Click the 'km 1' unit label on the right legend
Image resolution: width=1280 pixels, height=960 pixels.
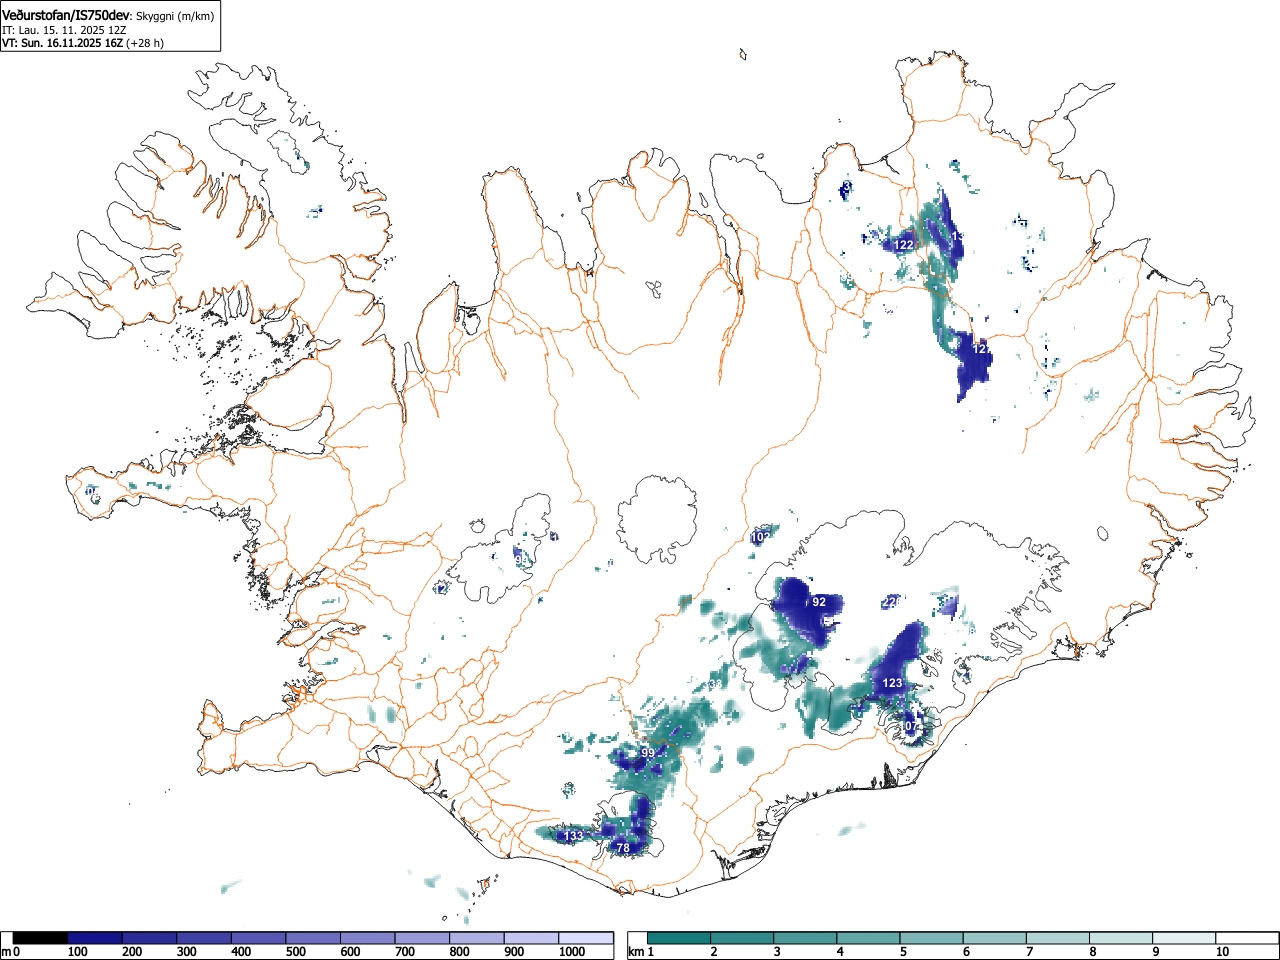tap(641, 952)
